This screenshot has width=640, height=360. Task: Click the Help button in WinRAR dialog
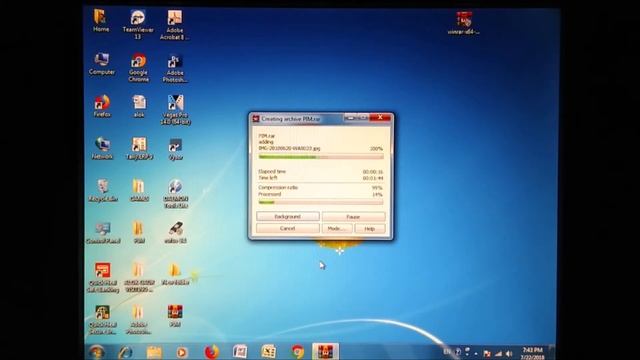(369, 229)
